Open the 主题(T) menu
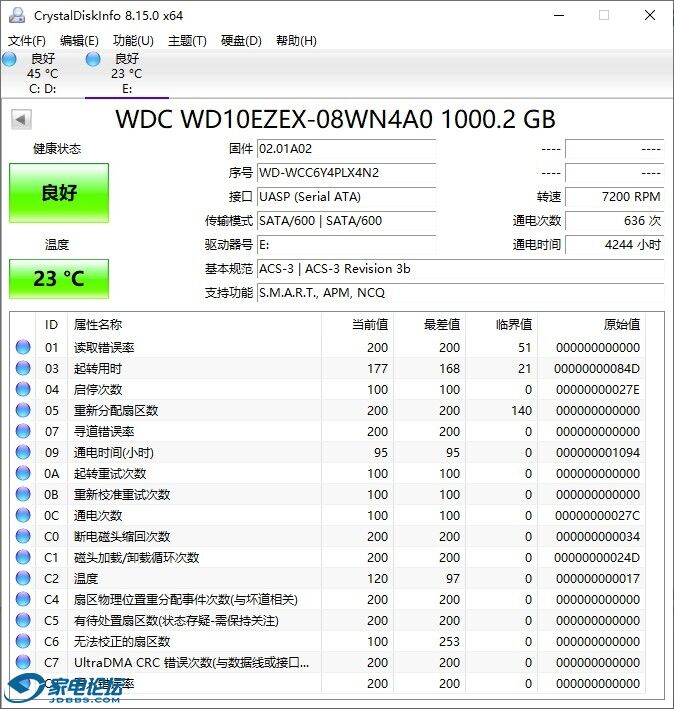The width and height of the screenshot is (674, 709). (187, 41)
